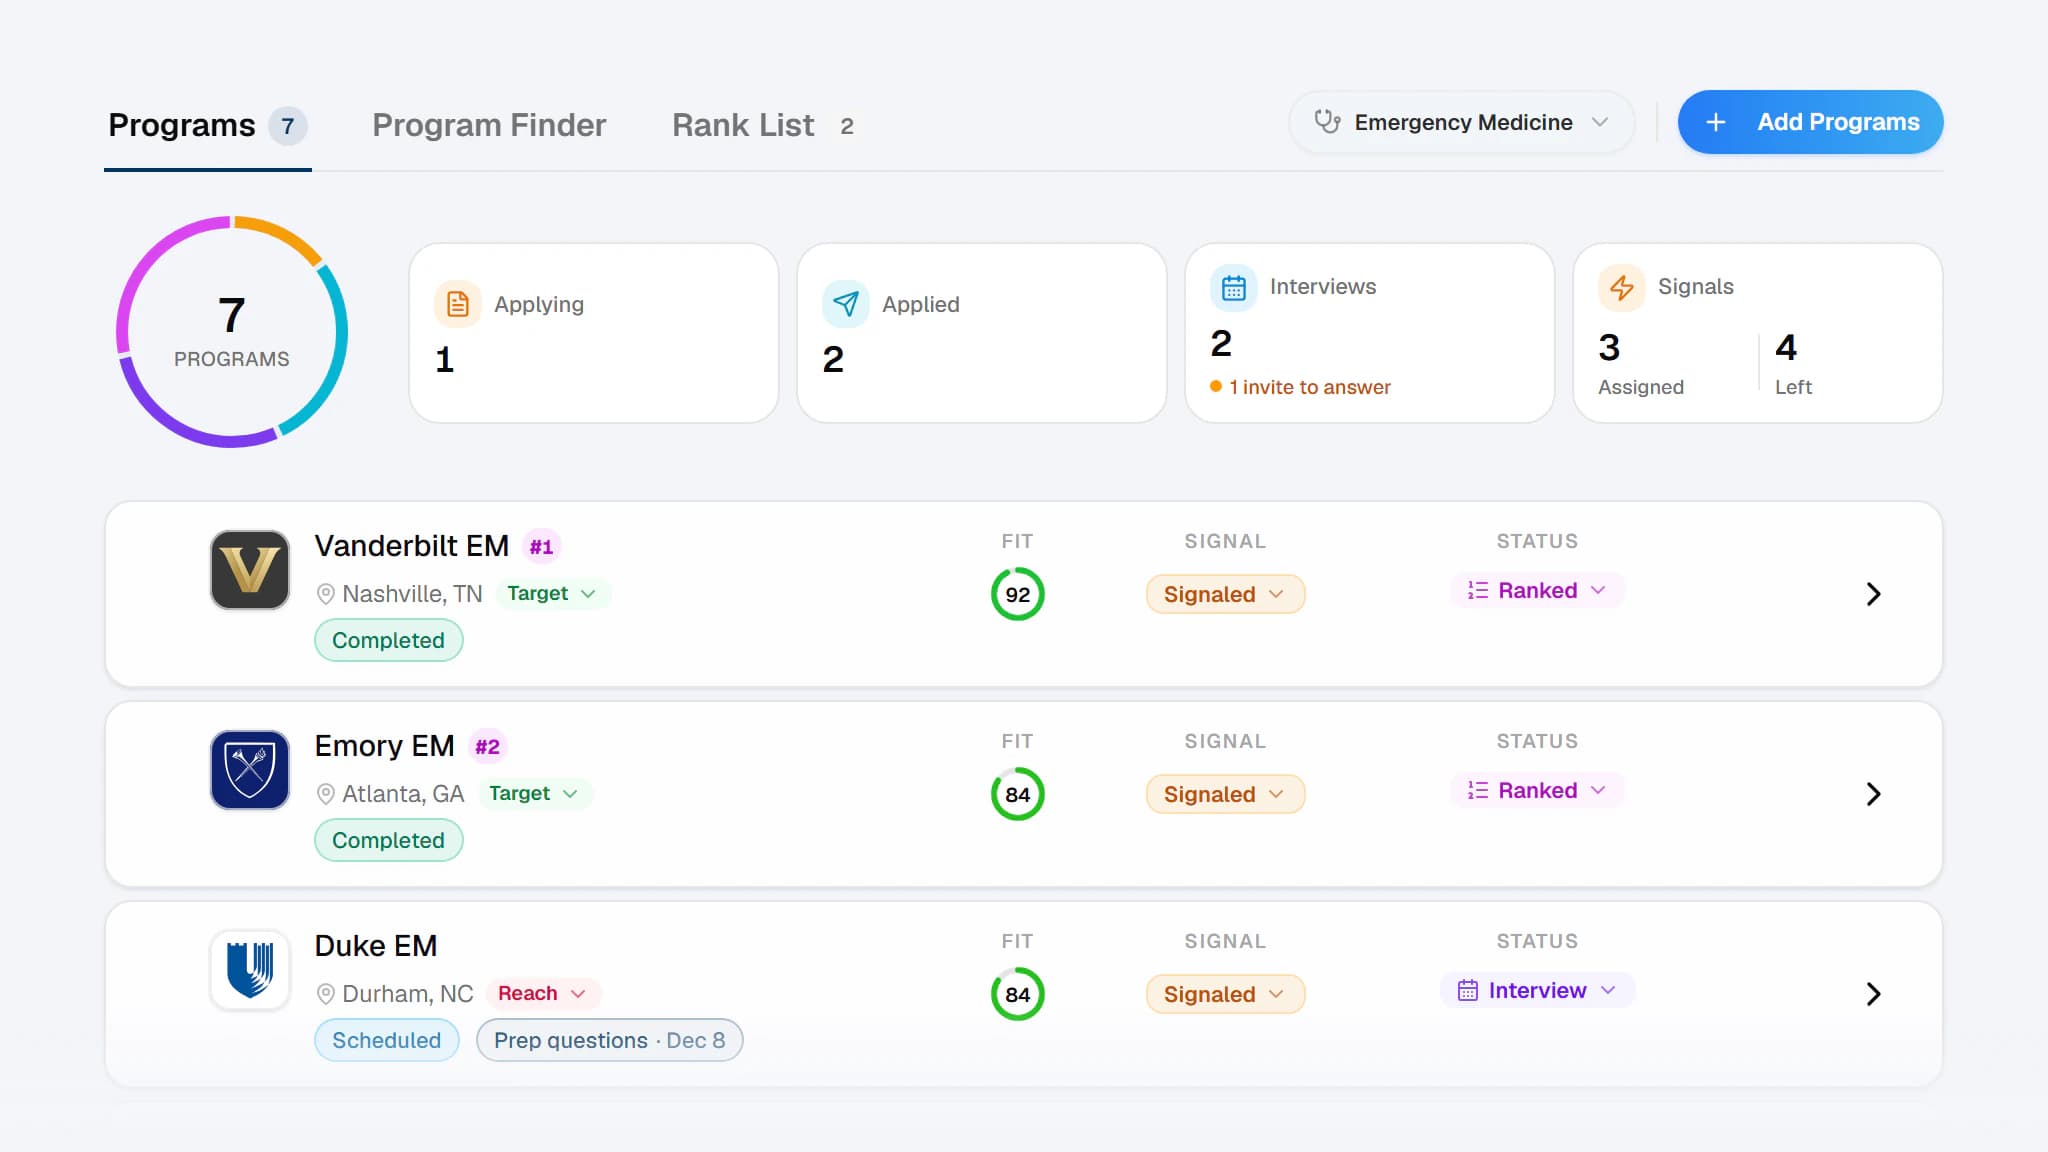
Task: Open Duke EM details with the right arrow
Action: (x=1873, y=994)
